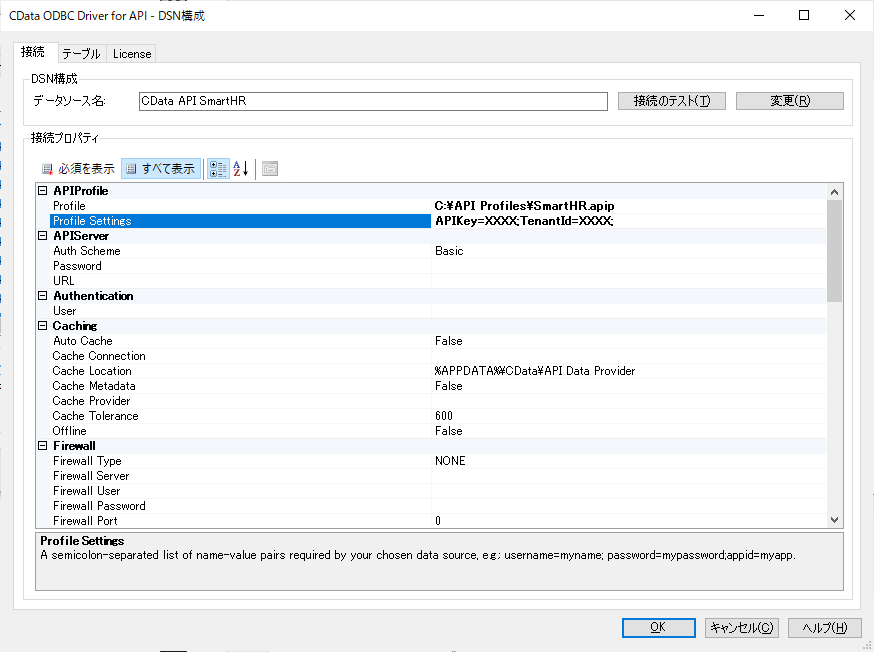Open the License tab
This screenshot has width=874, height=652.
point(132,54)
